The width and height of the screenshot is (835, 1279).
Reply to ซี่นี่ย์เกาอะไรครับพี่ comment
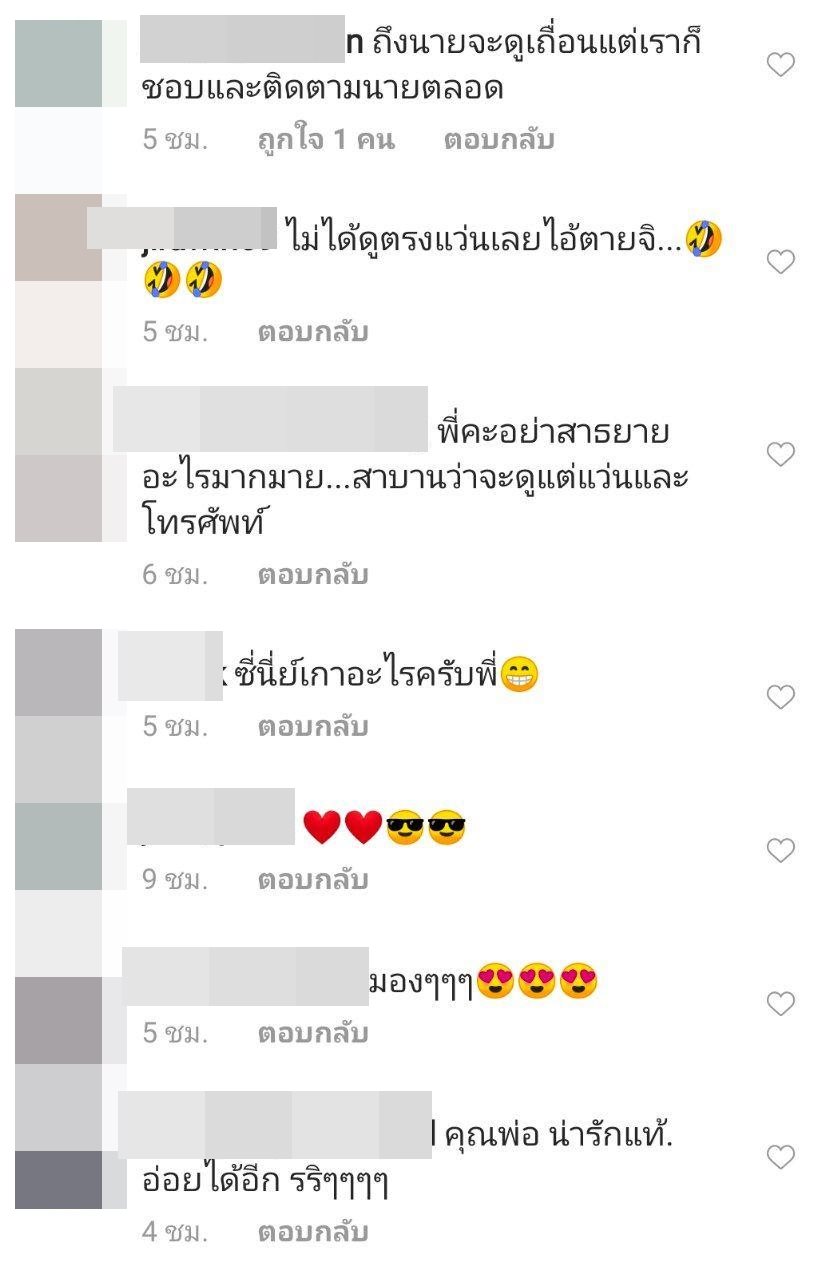pyautogui.click(x=313, y=727)
